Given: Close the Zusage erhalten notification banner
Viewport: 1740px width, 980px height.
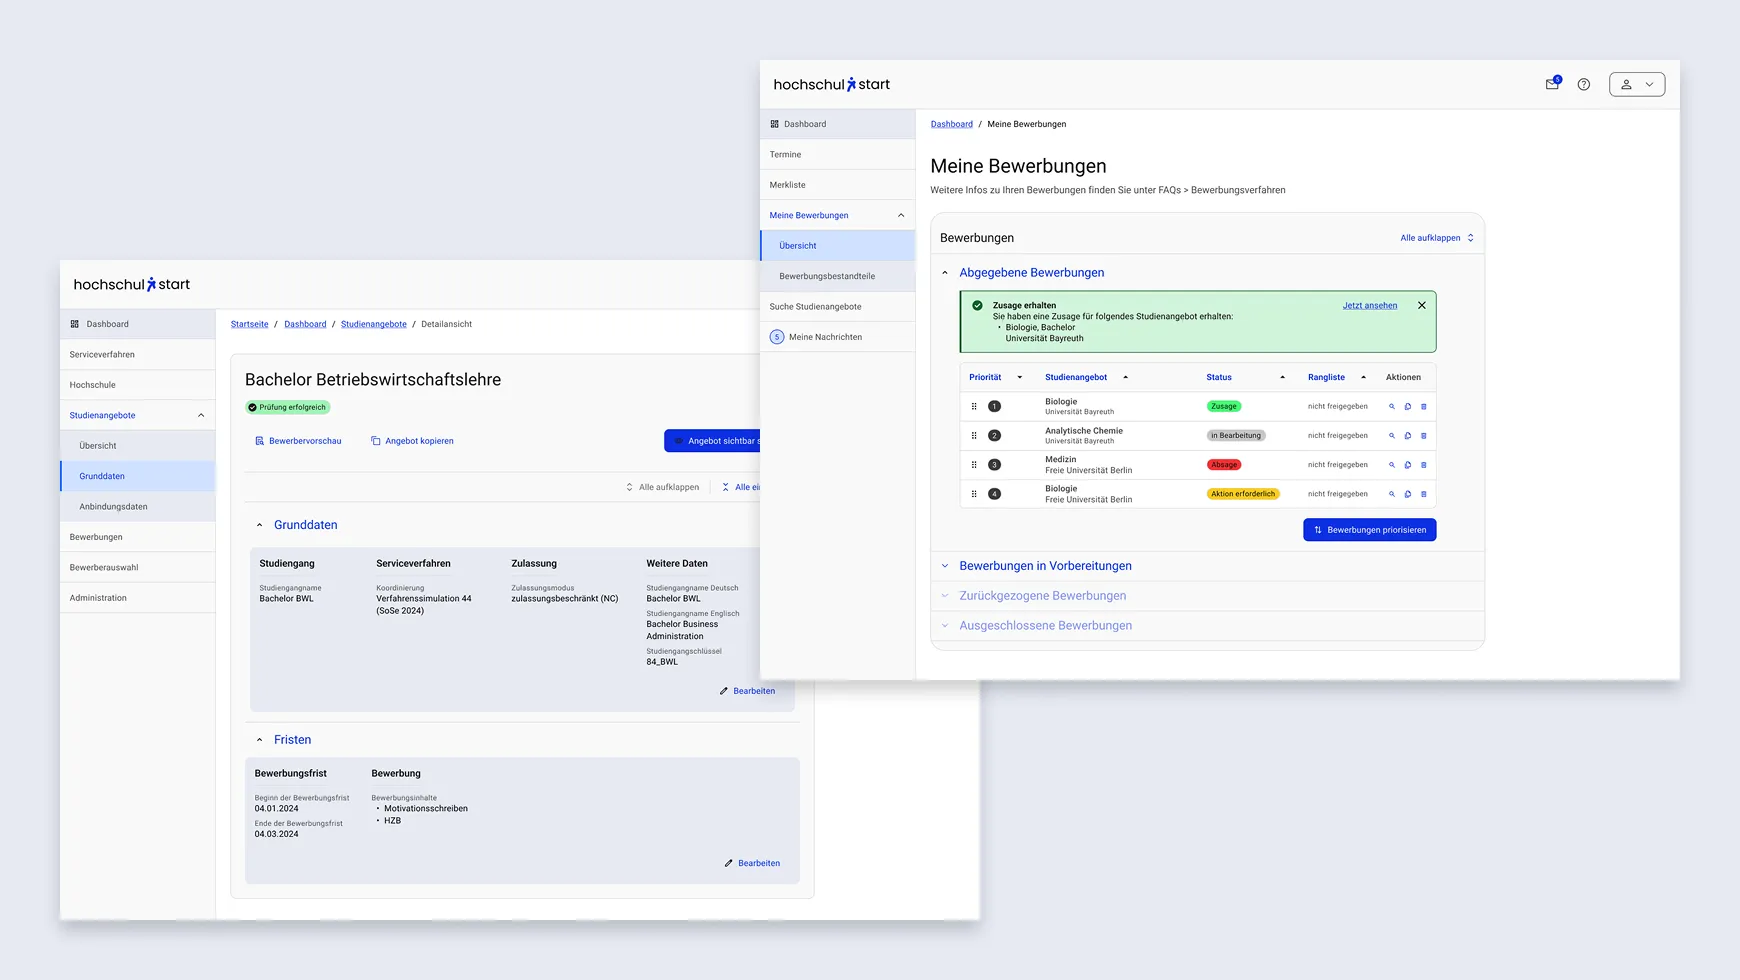Looking at the screenshot, I should (1421, 305).
